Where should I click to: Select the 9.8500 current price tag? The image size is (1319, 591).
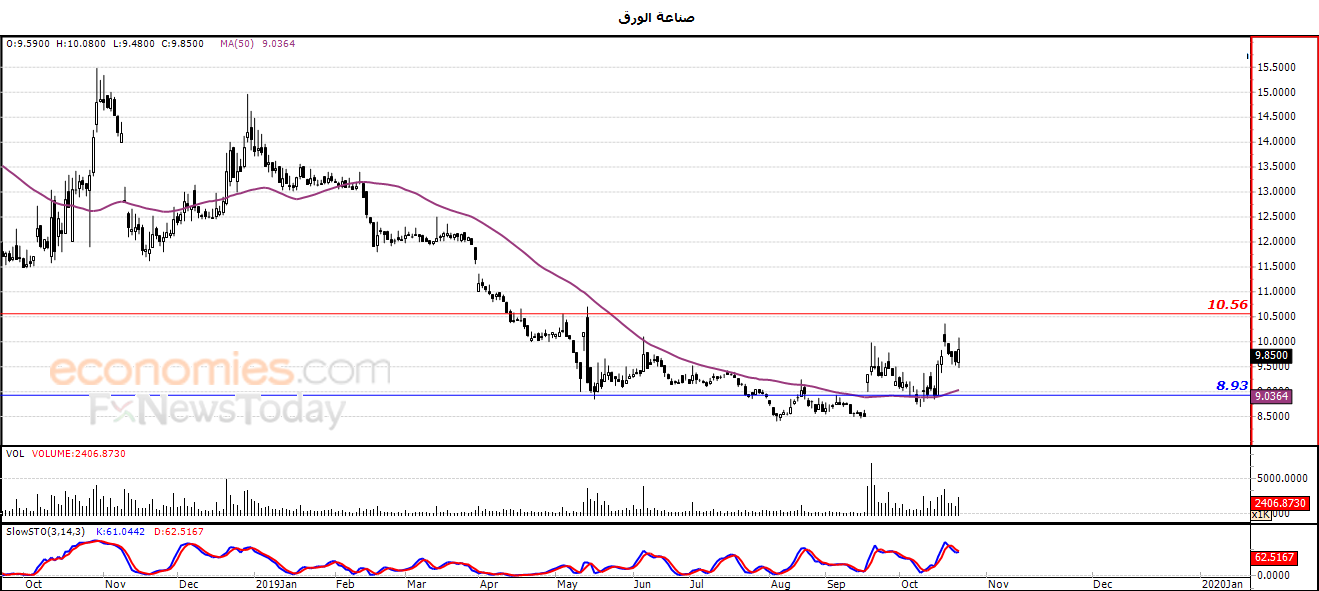pyautogui.click(x=1272, y=355)
